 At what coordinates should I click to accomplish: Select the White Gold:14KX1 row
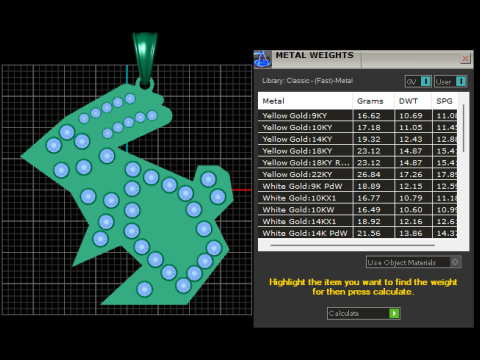pyautogui.click(x=357, y=221)
